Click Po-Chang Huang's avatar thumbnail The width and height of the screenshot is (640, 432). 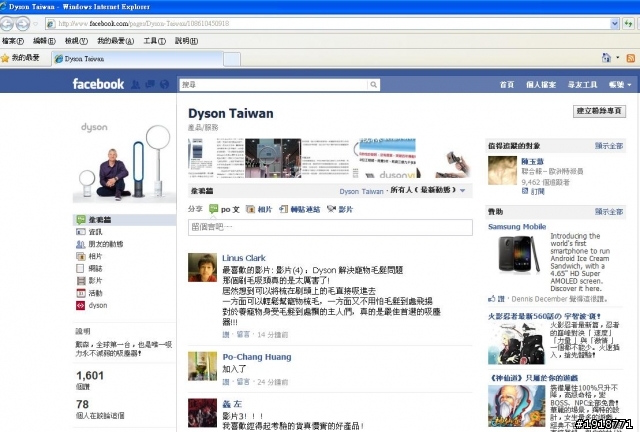click(x=202, y=366)
